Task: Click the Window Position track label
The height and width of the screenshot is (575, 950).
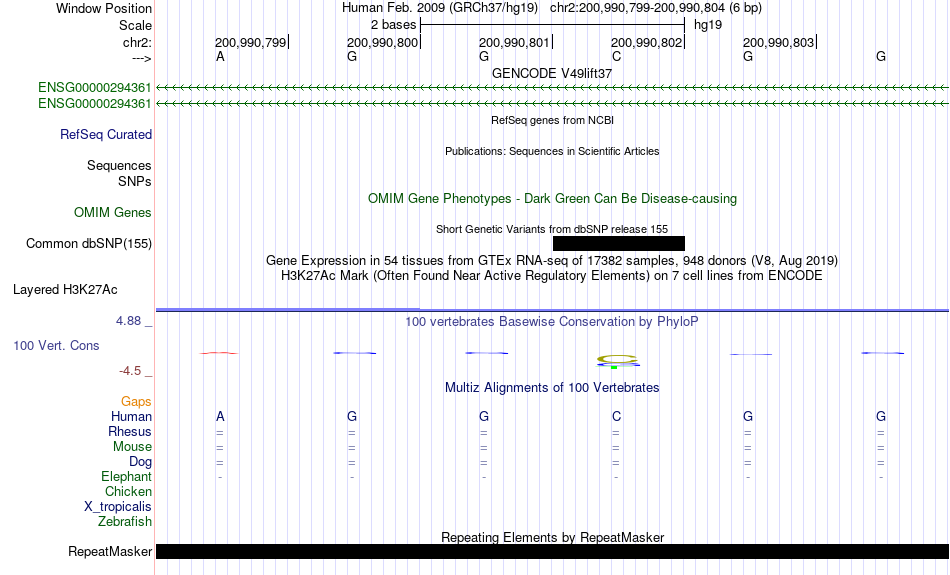Action: pyautogui.click(x=104, y=8)
